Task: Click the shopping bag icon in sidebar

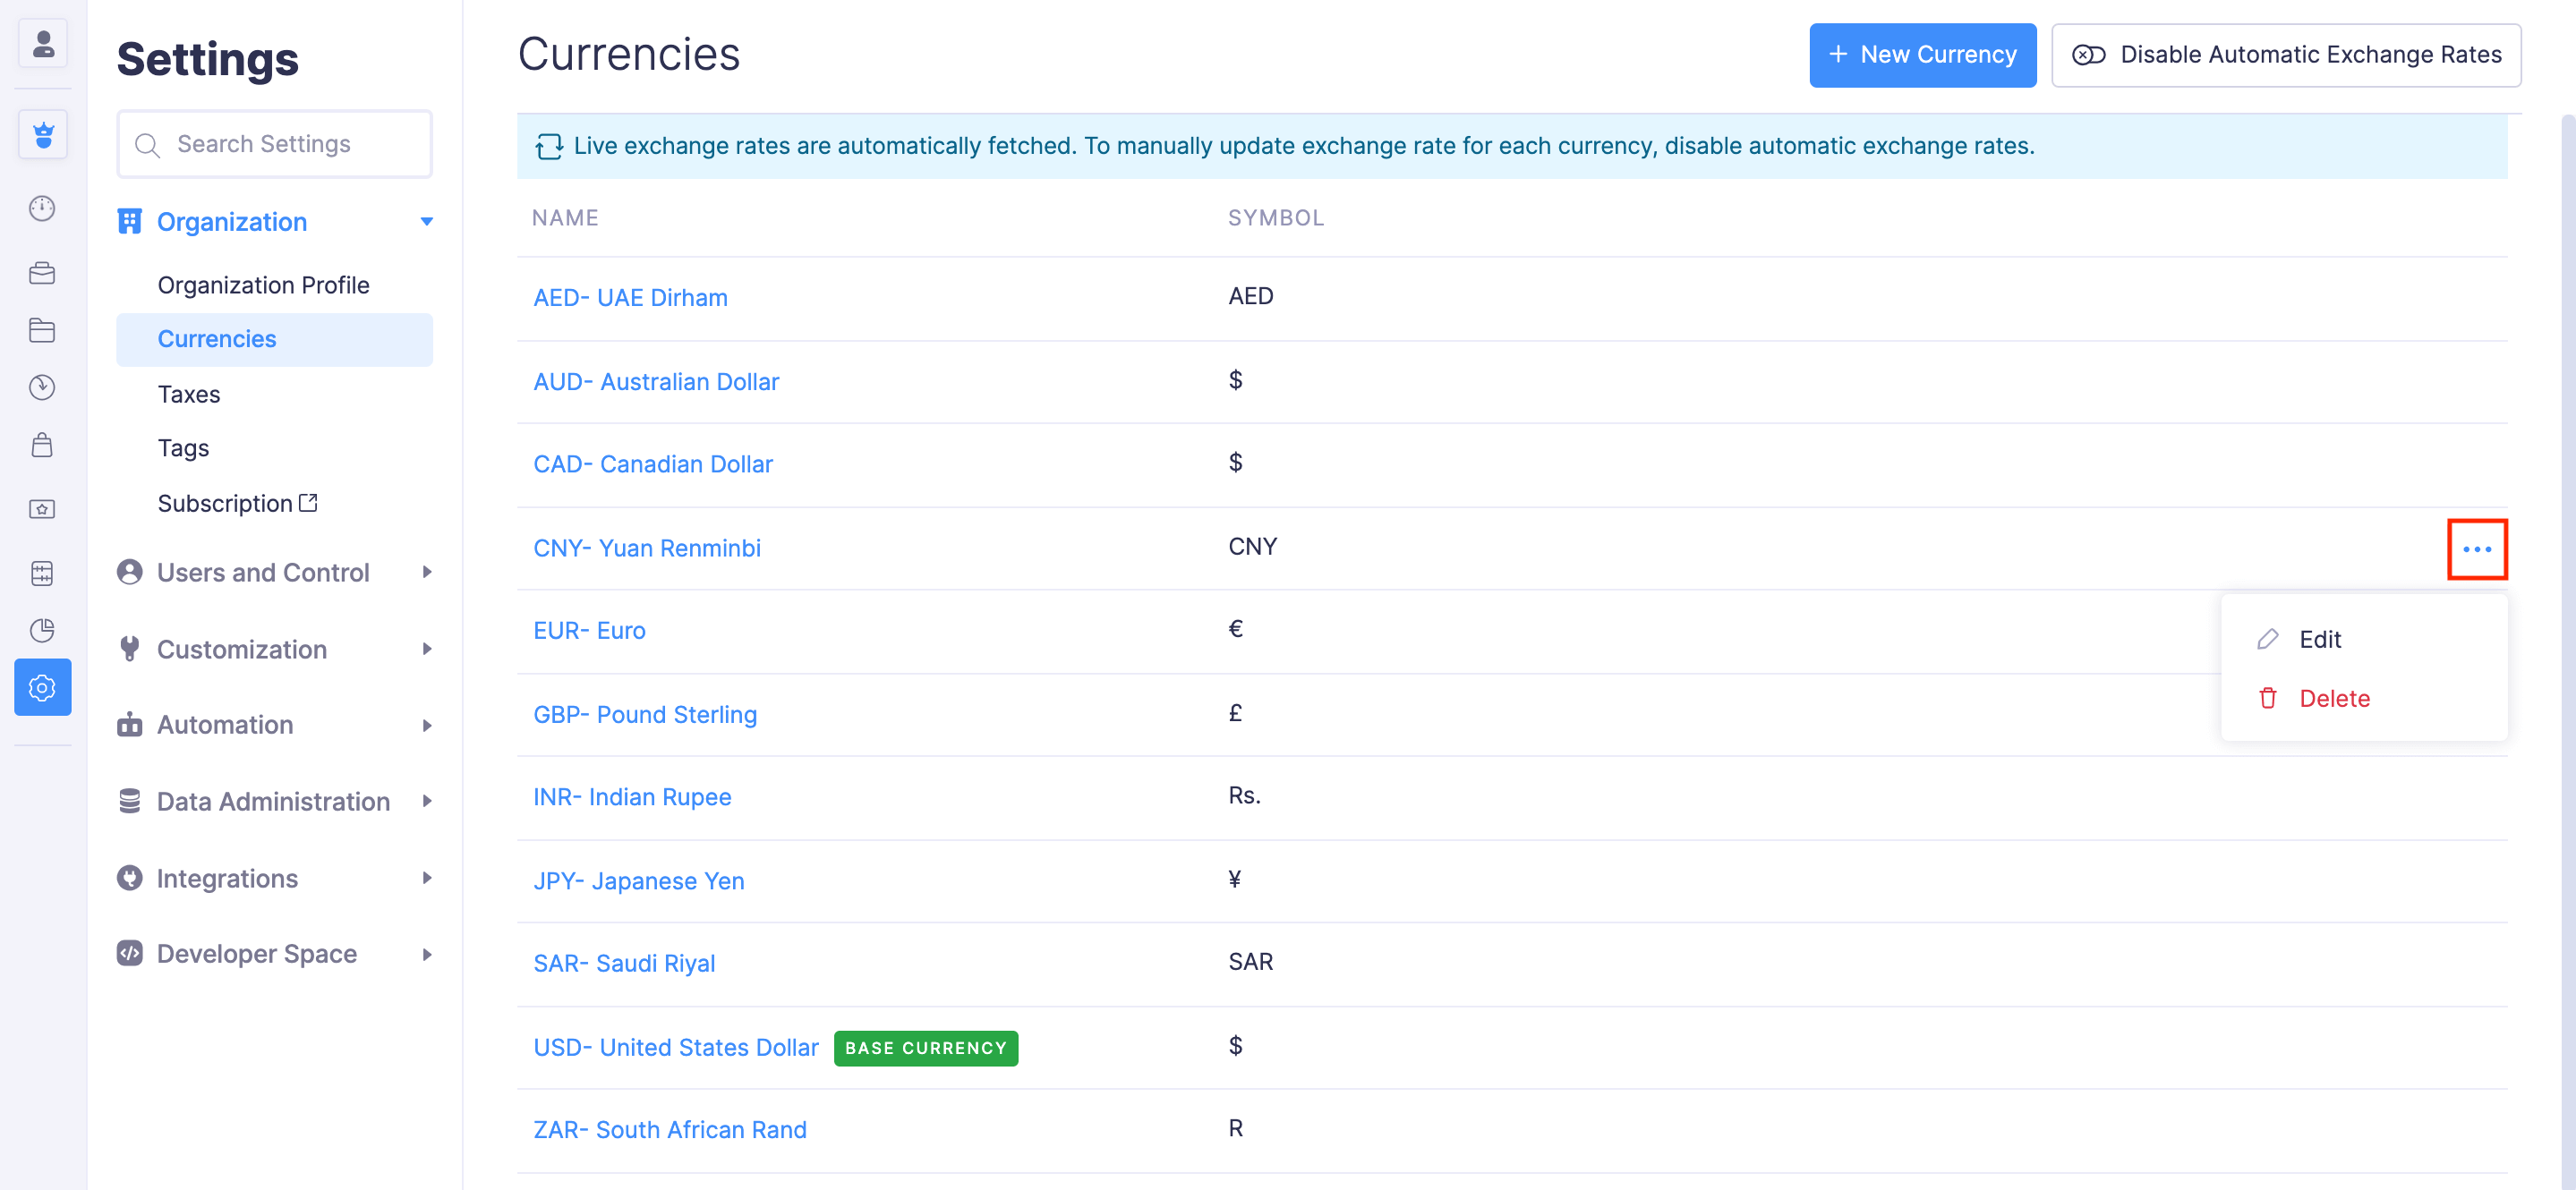Action: 42,445
